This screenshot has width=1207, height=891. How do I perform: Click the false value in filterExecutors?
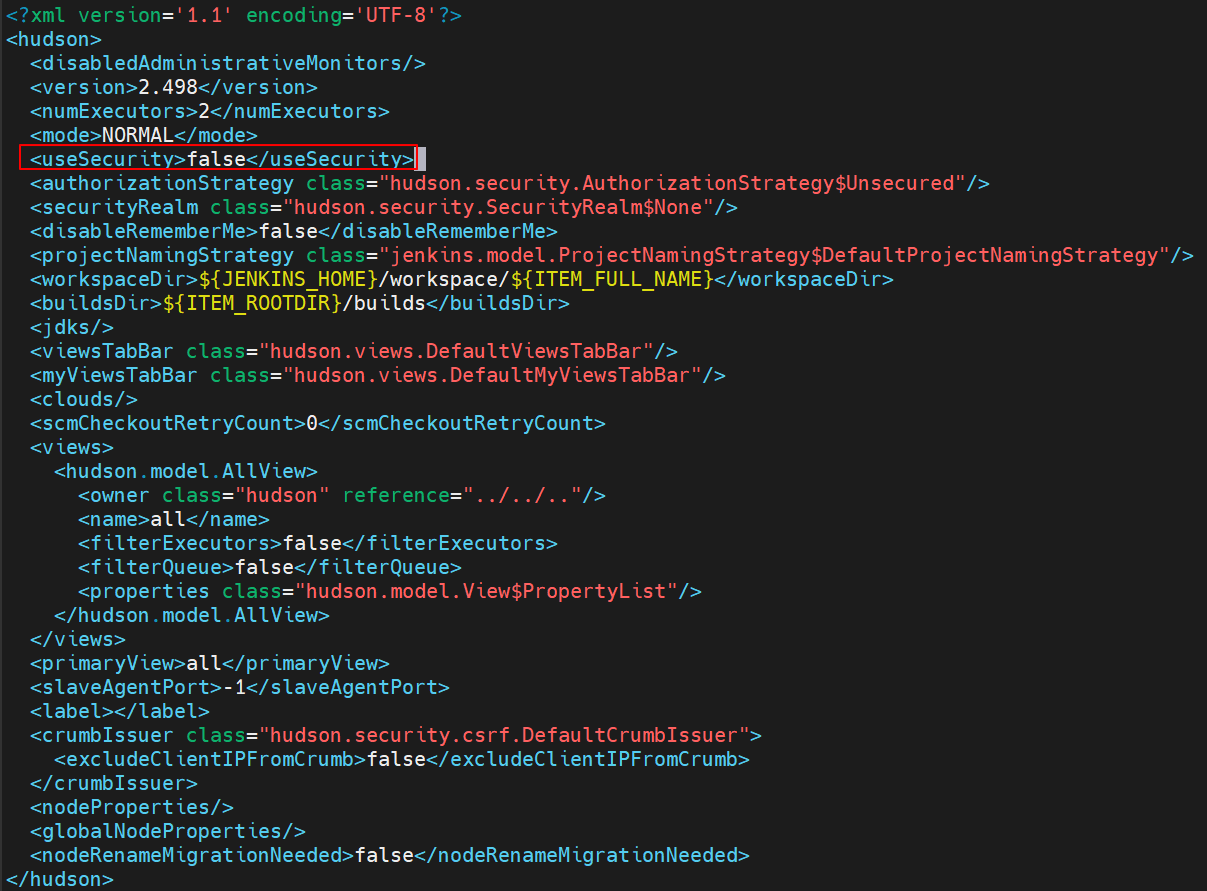point(312,543)
